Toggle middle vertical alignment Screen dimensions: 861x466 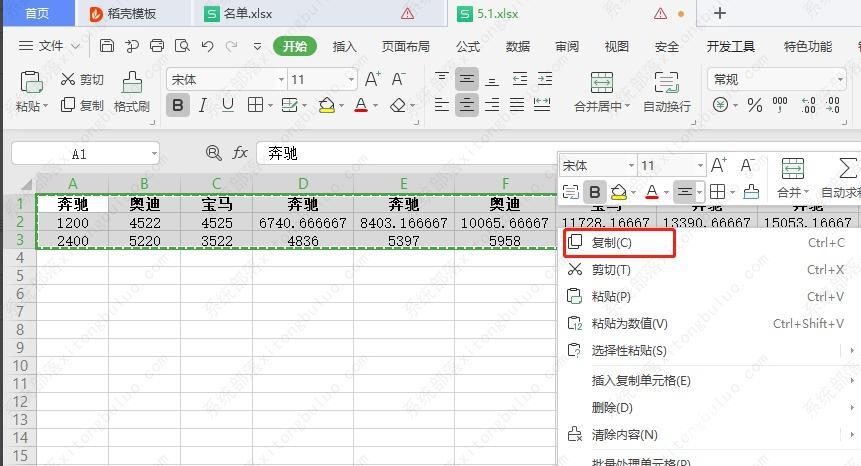467,79
